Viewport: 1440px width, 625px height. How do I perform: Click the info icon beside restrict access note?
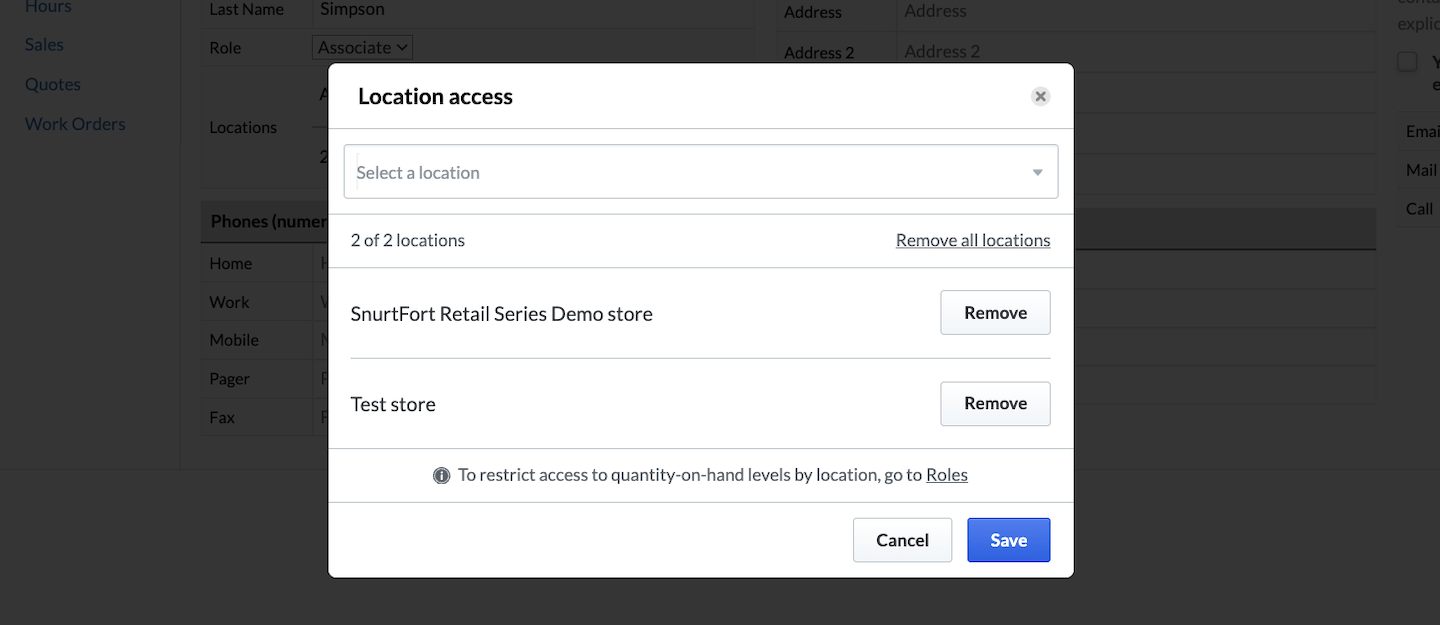click(441, 476)
